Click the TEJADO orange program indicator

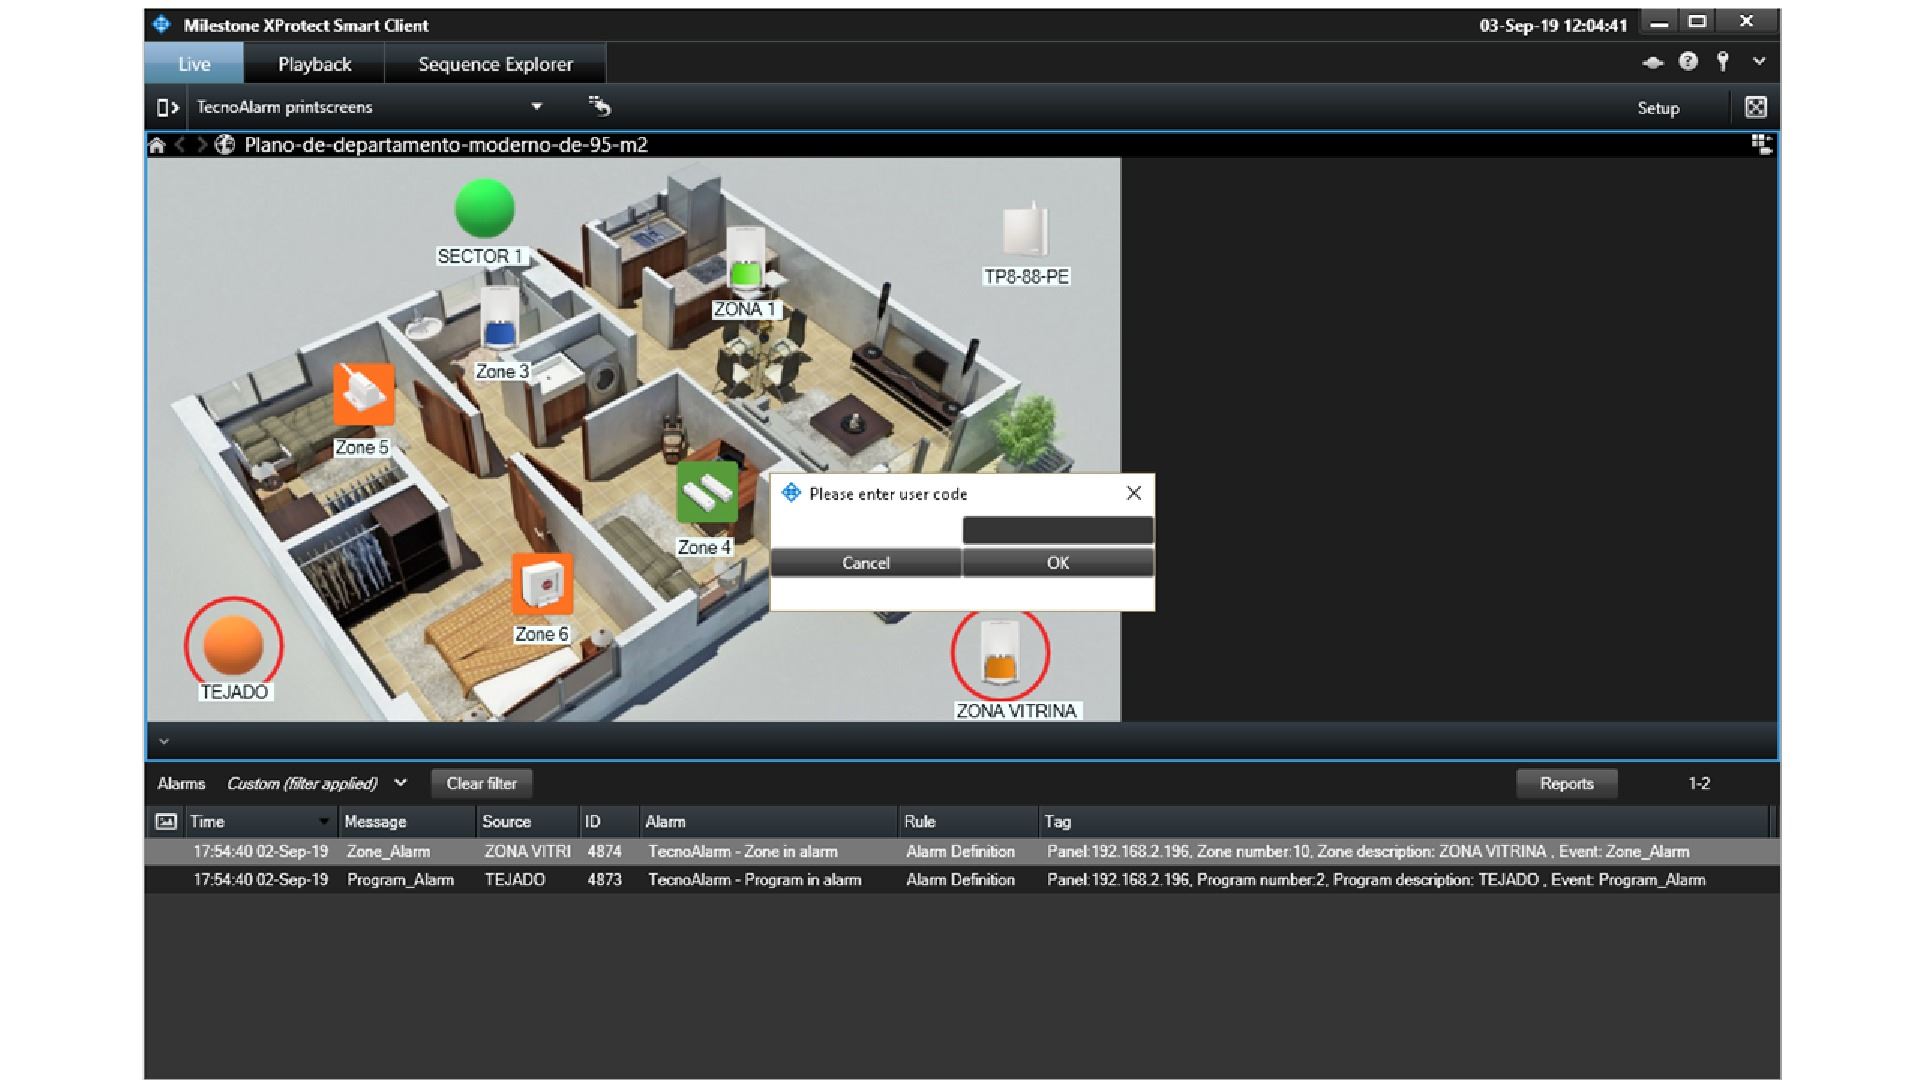click(233, 645)
